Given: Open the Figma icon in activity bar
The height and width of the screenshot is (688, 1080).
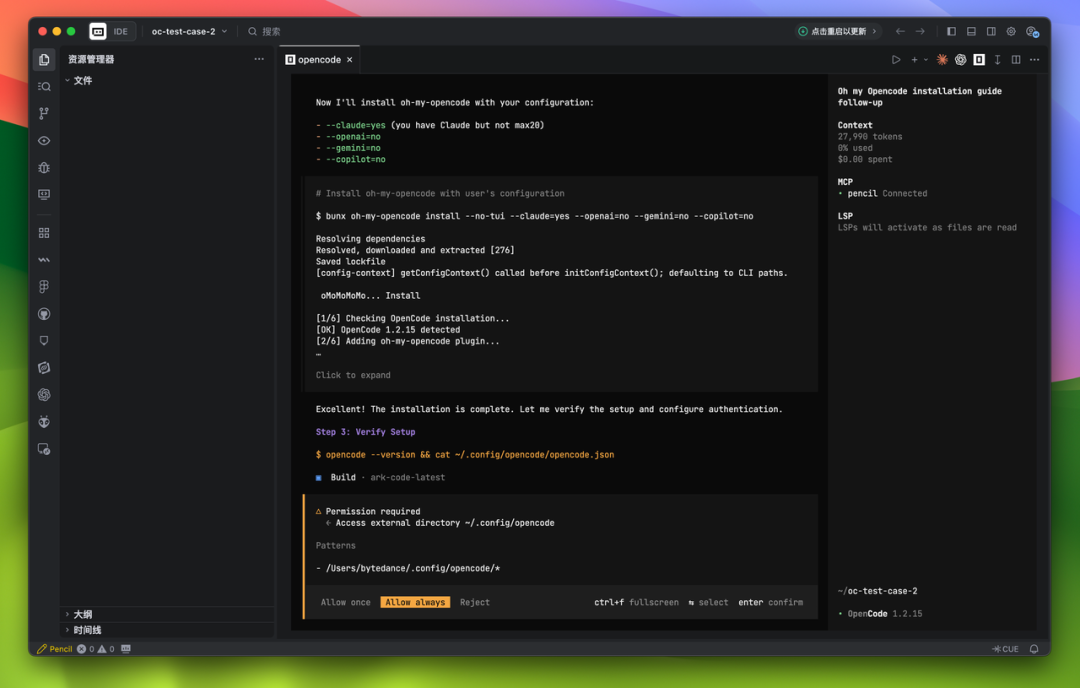Looking at the screenshot, I should 44,287.
